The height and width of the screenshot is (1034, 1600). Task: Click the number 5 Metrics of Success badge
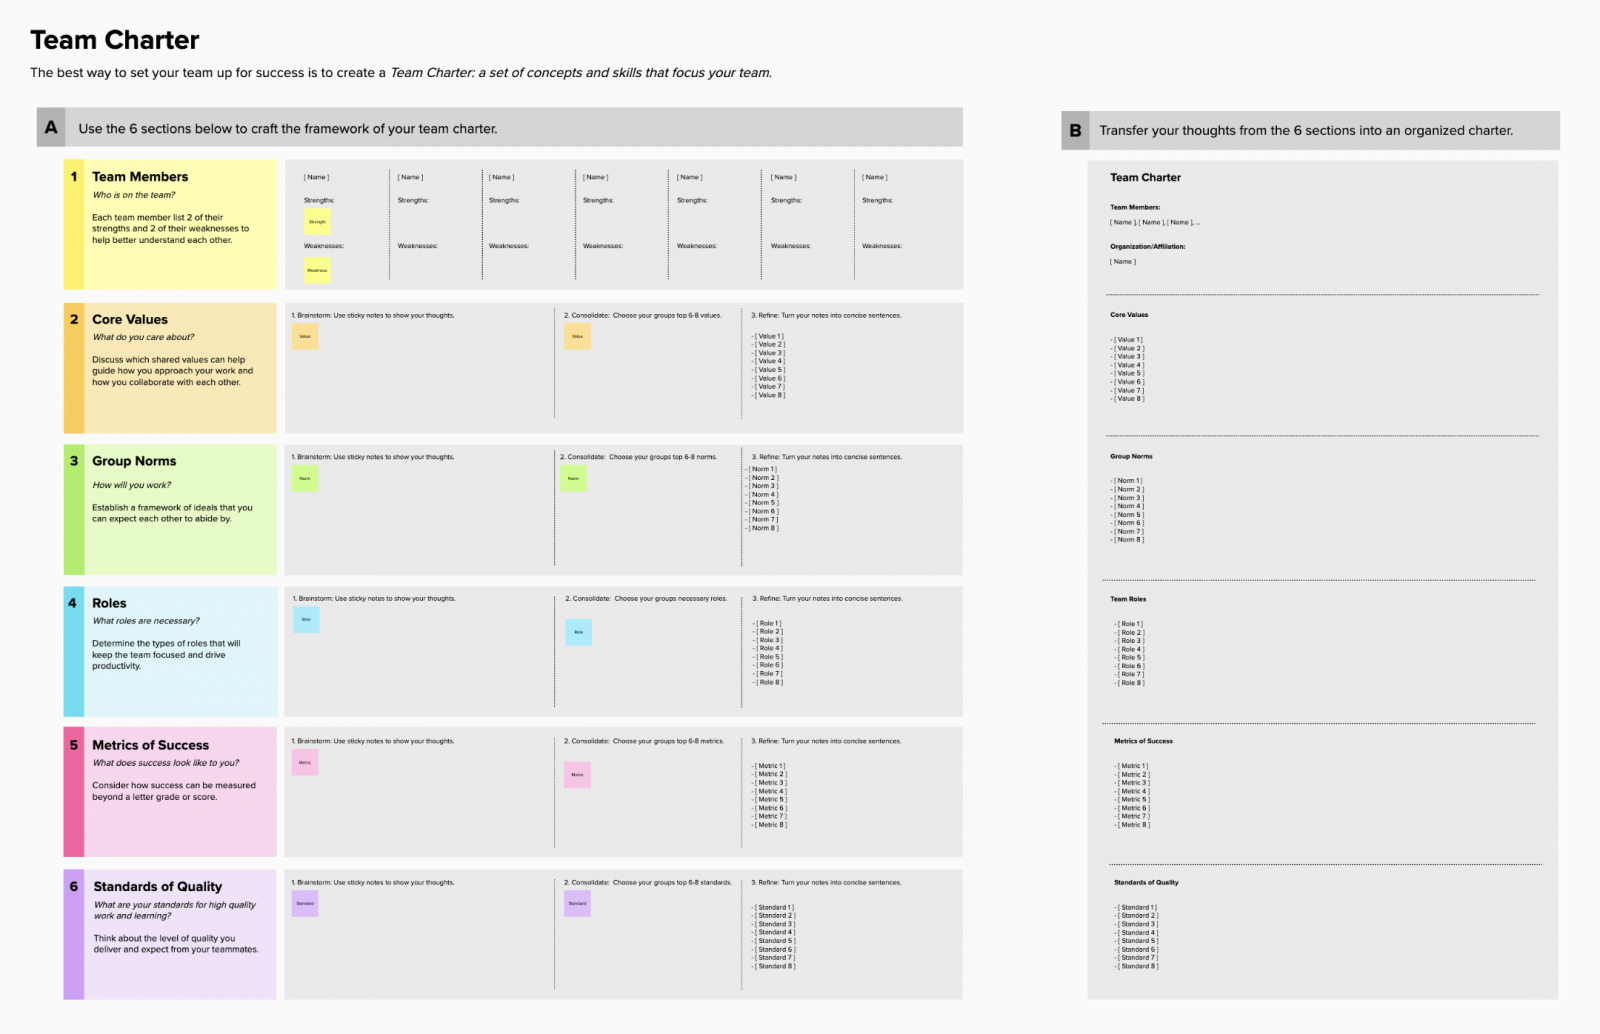[x=74, y=745]
